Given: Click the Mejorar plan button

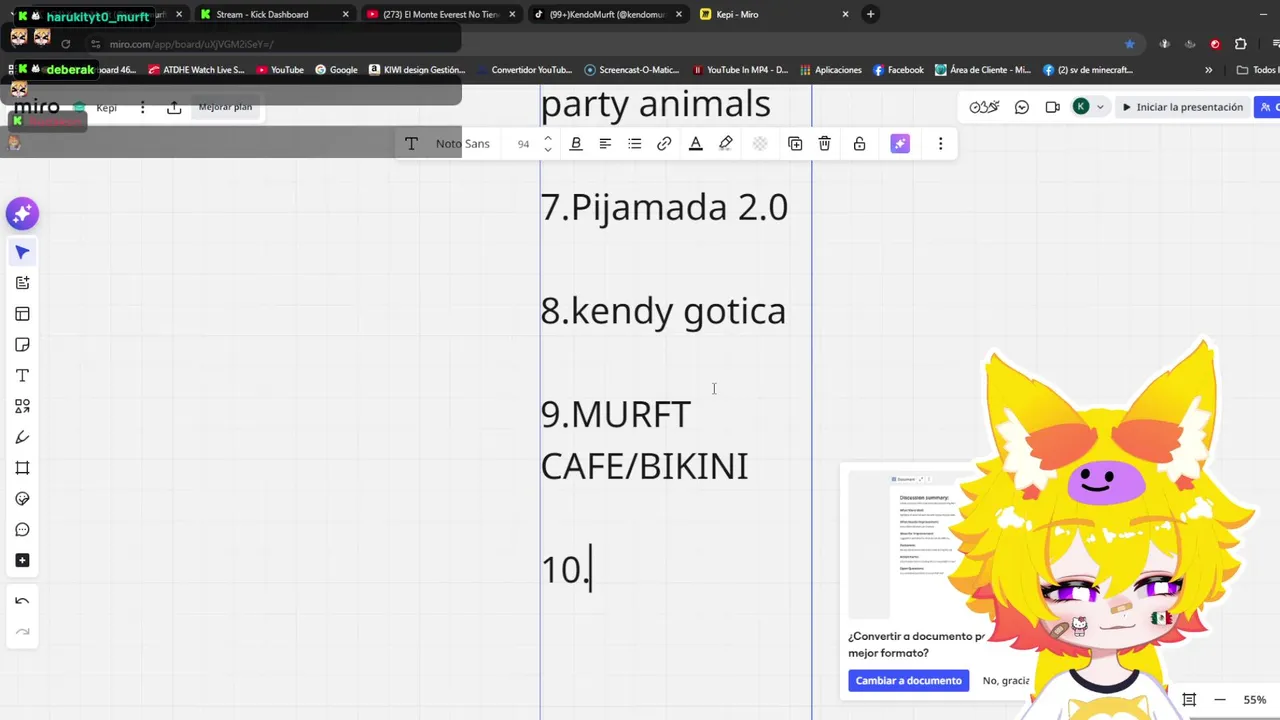Looking at the screenshot, I should click(225, 107).
